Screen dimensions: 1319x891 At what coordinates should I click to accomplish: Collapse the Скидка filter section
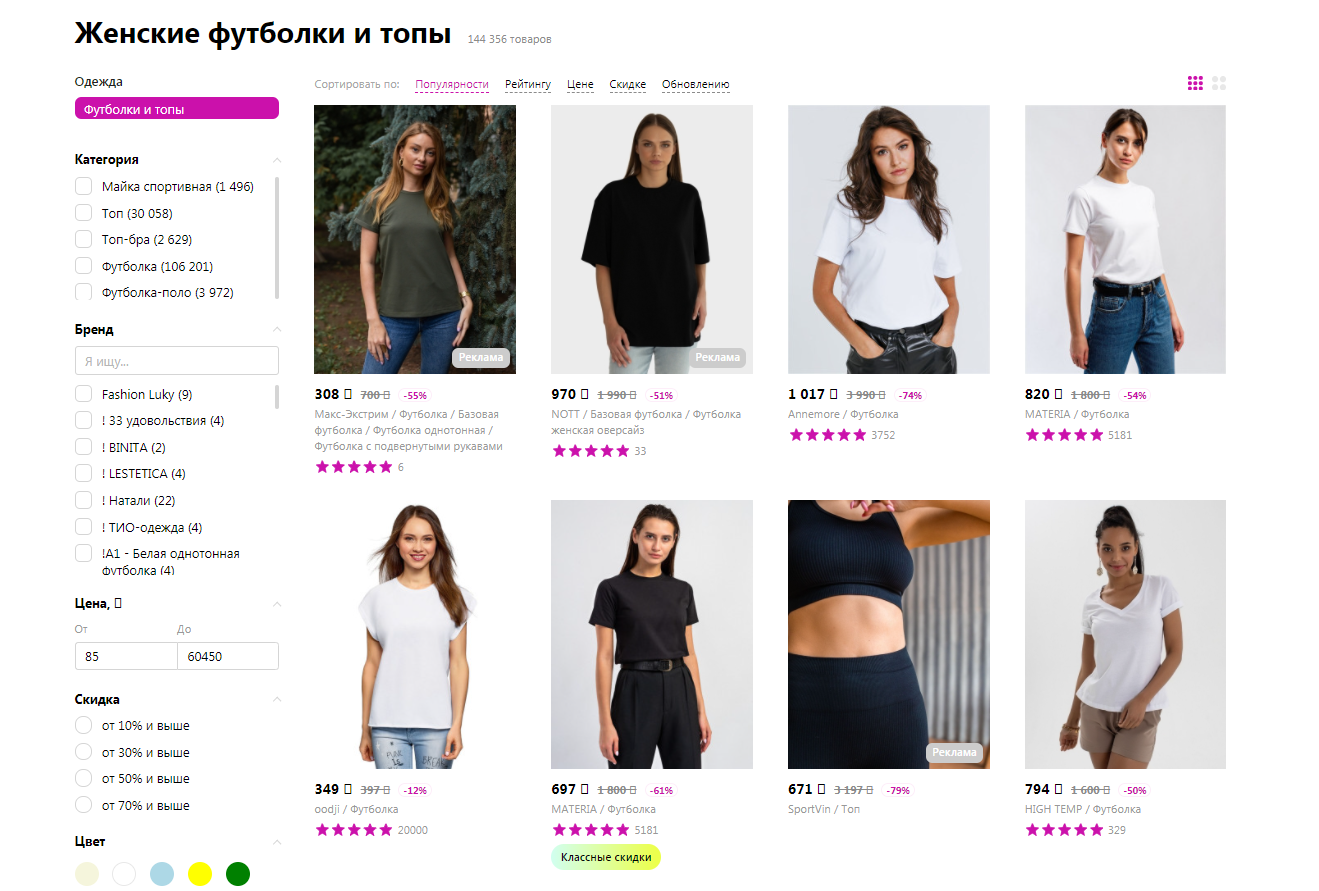click(x=277, y=700)
